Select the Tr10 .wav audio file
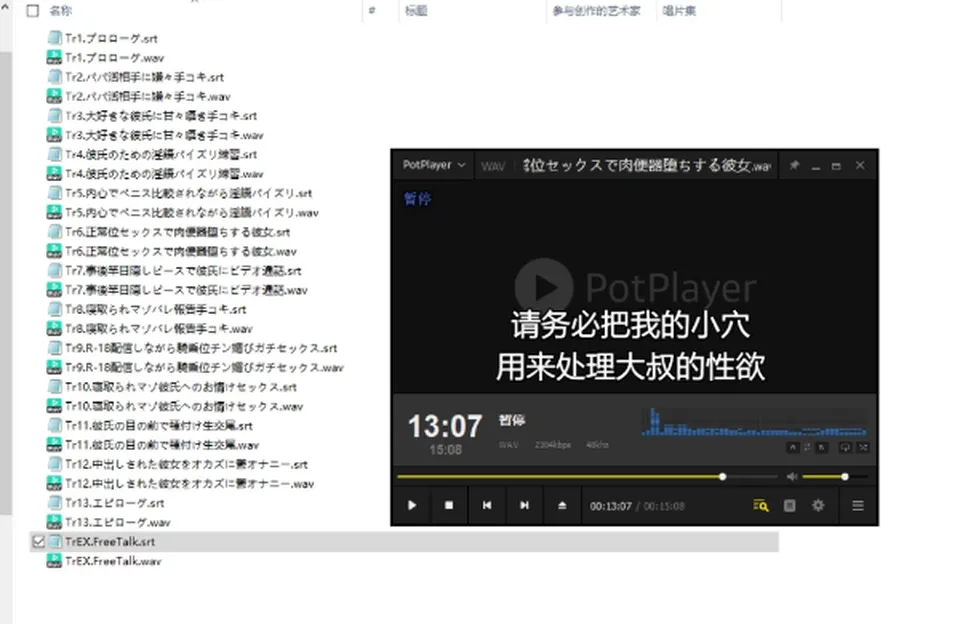960x624 pixels. coord(174,406)
